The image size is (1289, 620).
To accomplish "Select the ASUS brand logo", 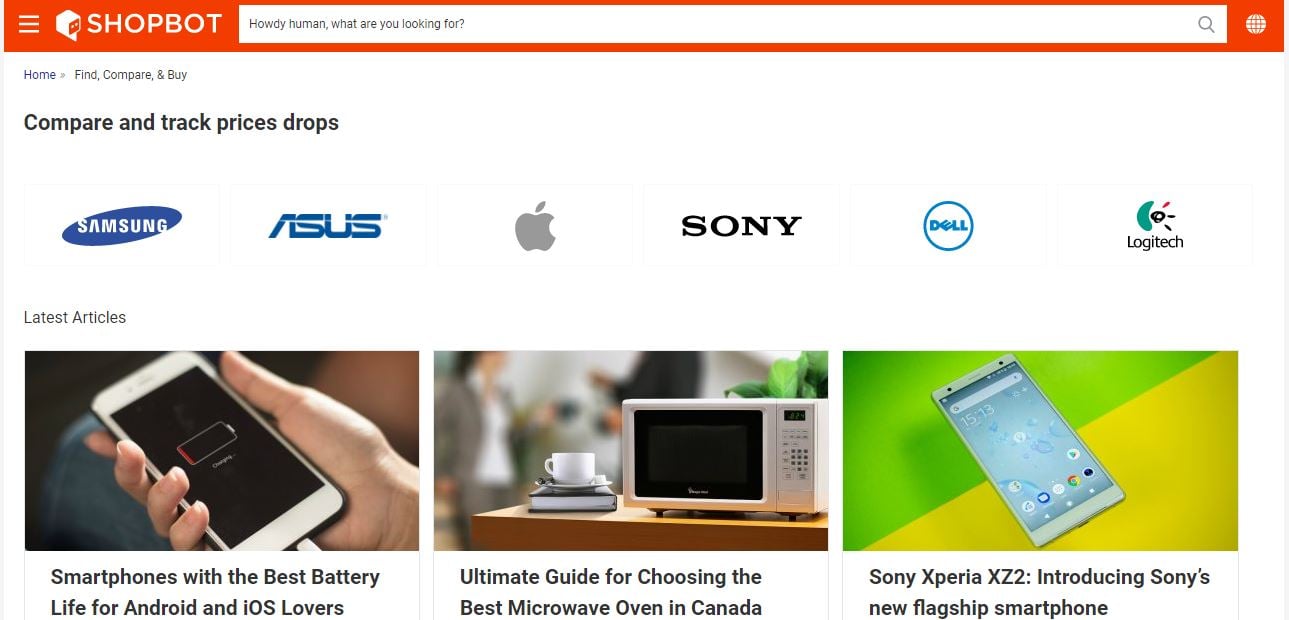I will click(x=328, y=225).
